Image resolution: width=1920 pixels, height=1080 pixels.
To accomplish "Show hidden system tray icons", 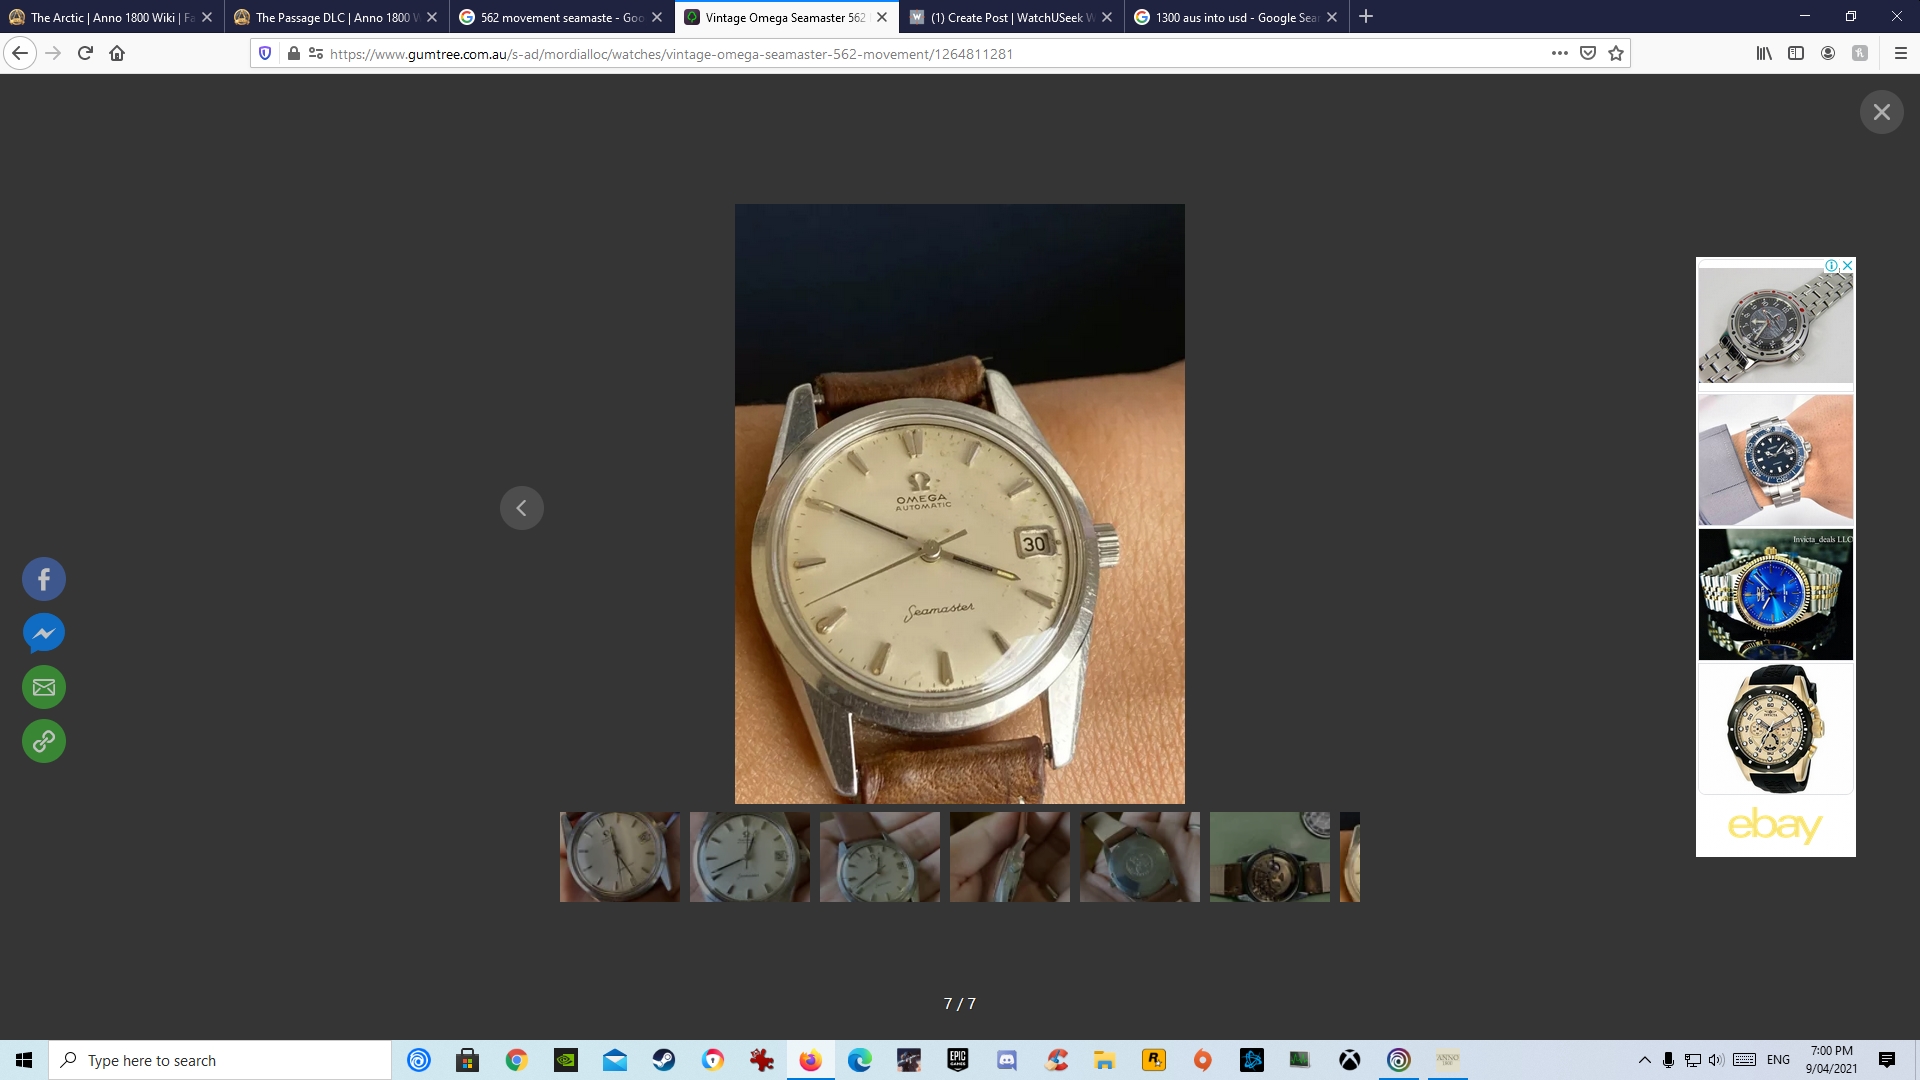I will coord(1644,1060).
